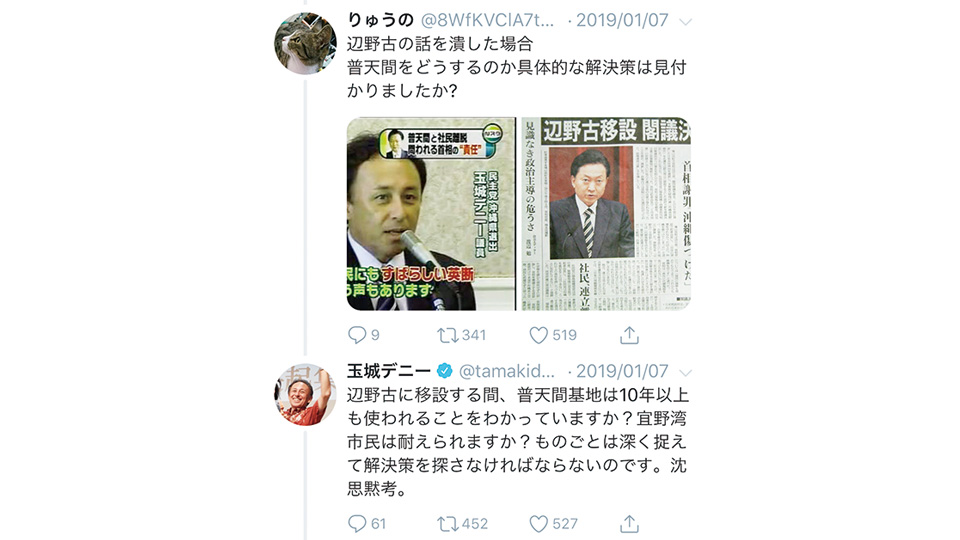The height and width of the screenshot is (540, 960).
Task: Open the dropdown chevron on りゅうの's tweet
Action: click(686, 21)
